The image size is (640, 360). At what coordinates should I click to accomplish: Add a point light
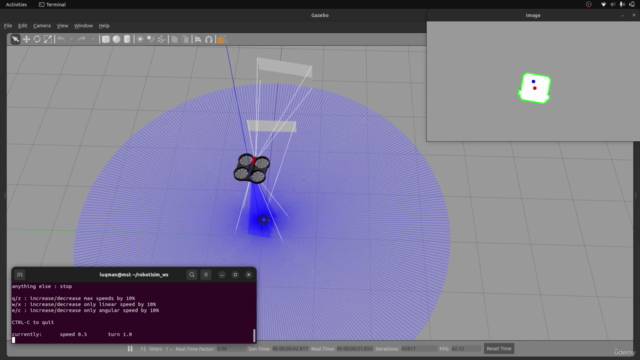point(140,39)
